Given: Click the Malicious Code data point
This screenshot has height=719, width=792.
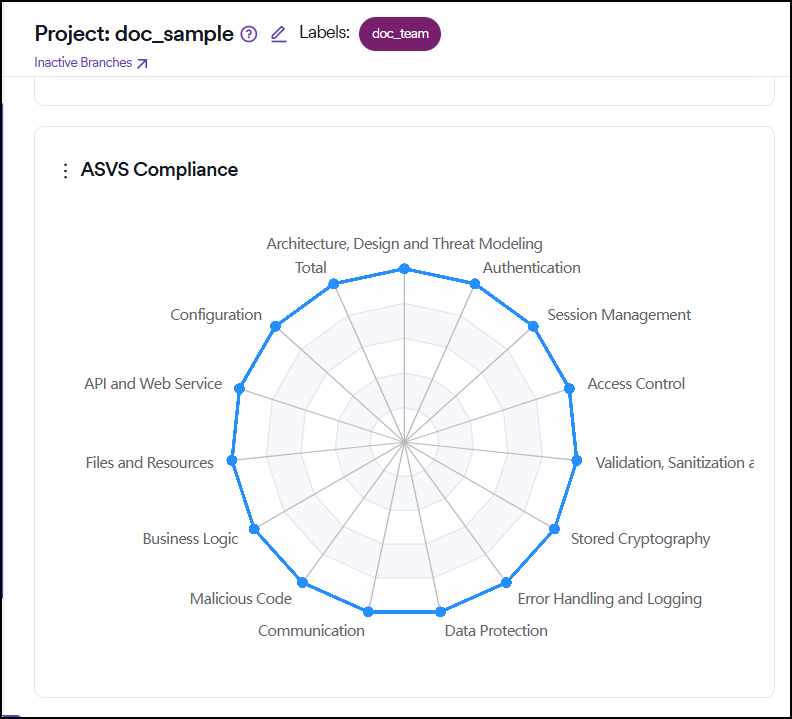Looking at the screenshot, I should 302,582.
